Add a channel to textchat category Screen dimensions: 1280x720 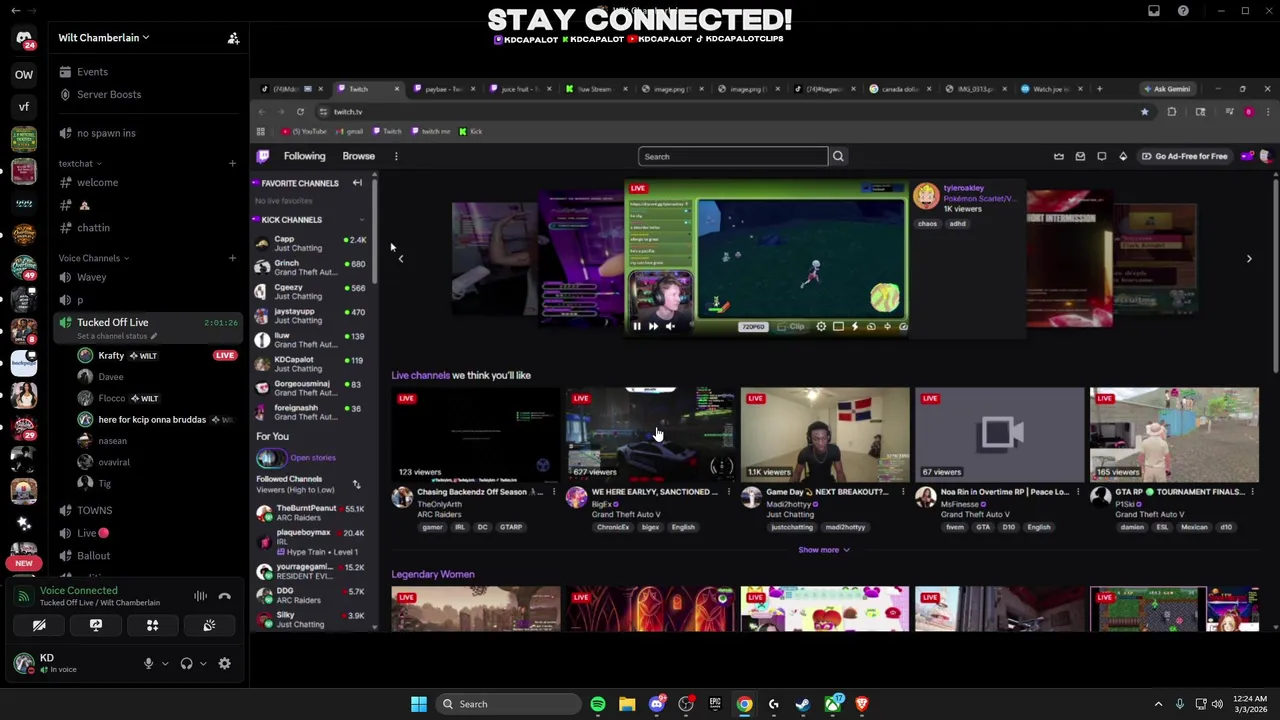232,163
